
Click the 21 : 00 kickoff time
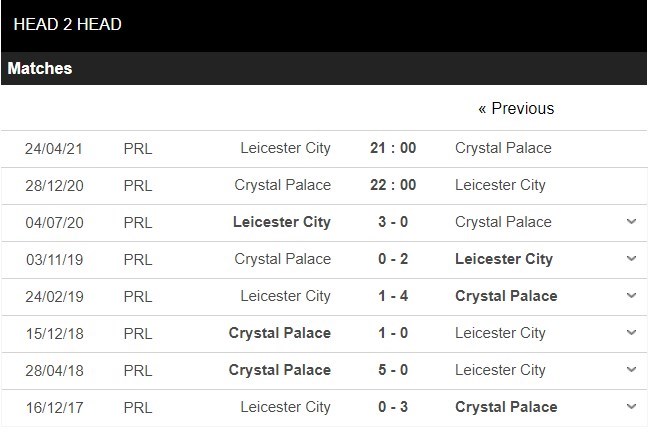click(393, 148)
